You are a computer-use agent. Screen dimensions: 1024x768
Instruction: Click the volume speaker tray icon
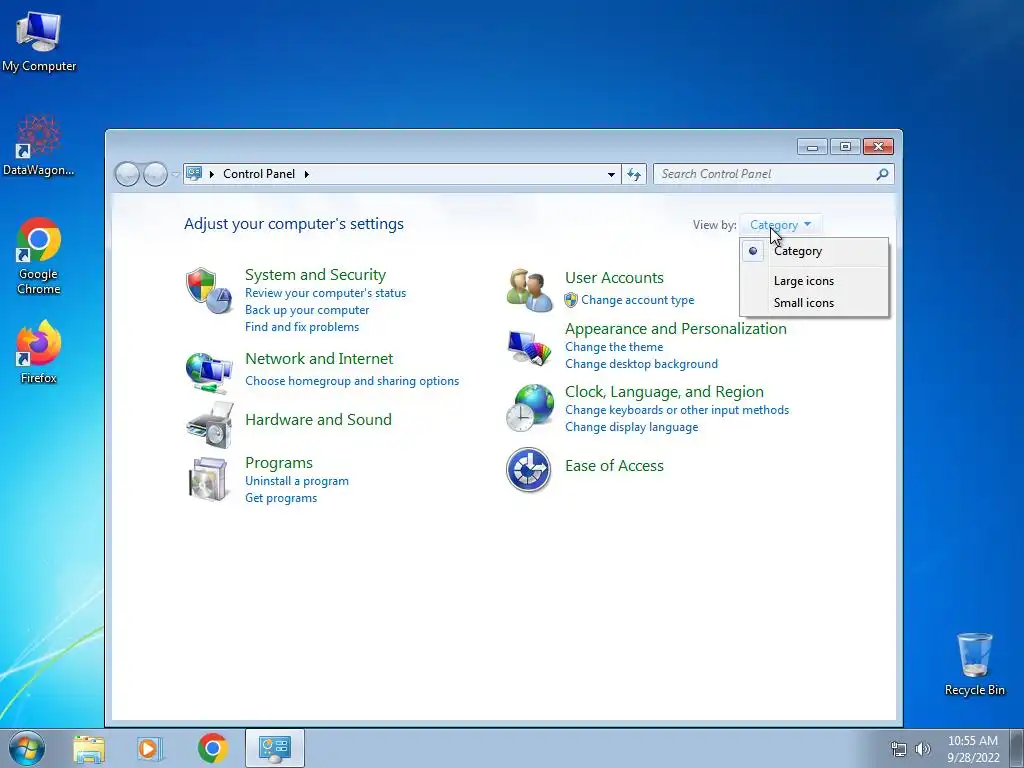923,749
